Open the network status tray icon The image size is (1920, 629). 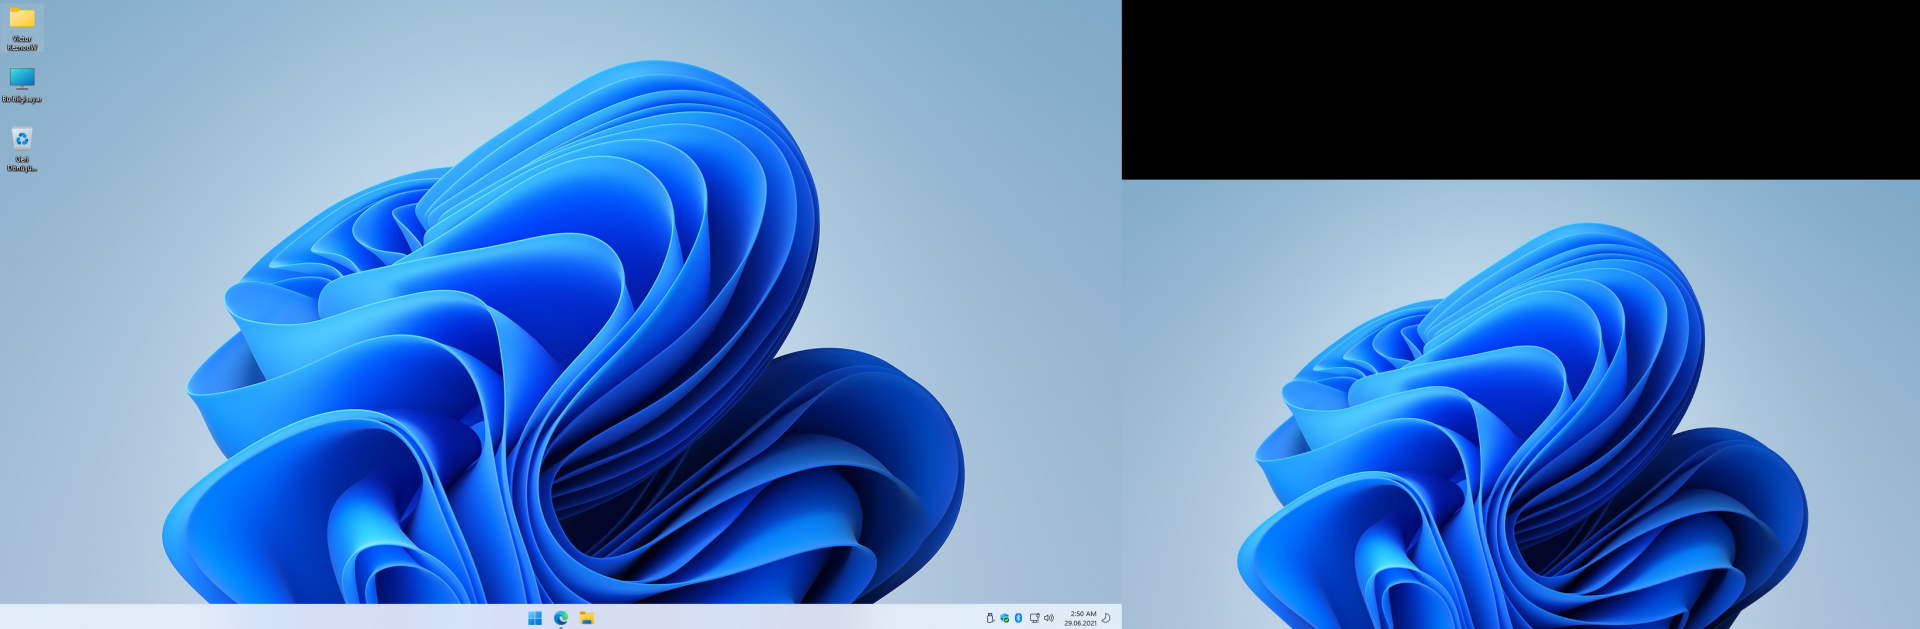point(1034,618)
